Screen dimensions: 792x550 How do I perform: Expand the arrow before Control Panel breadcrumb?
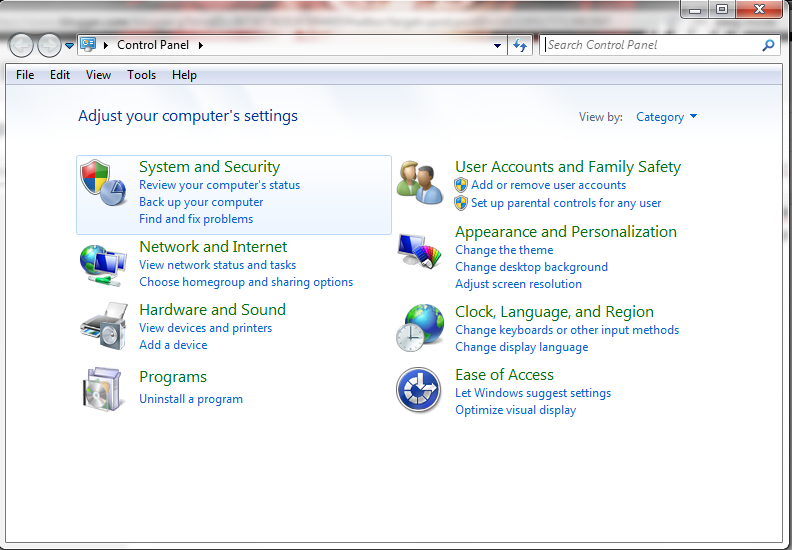click(x=106, y=45)
